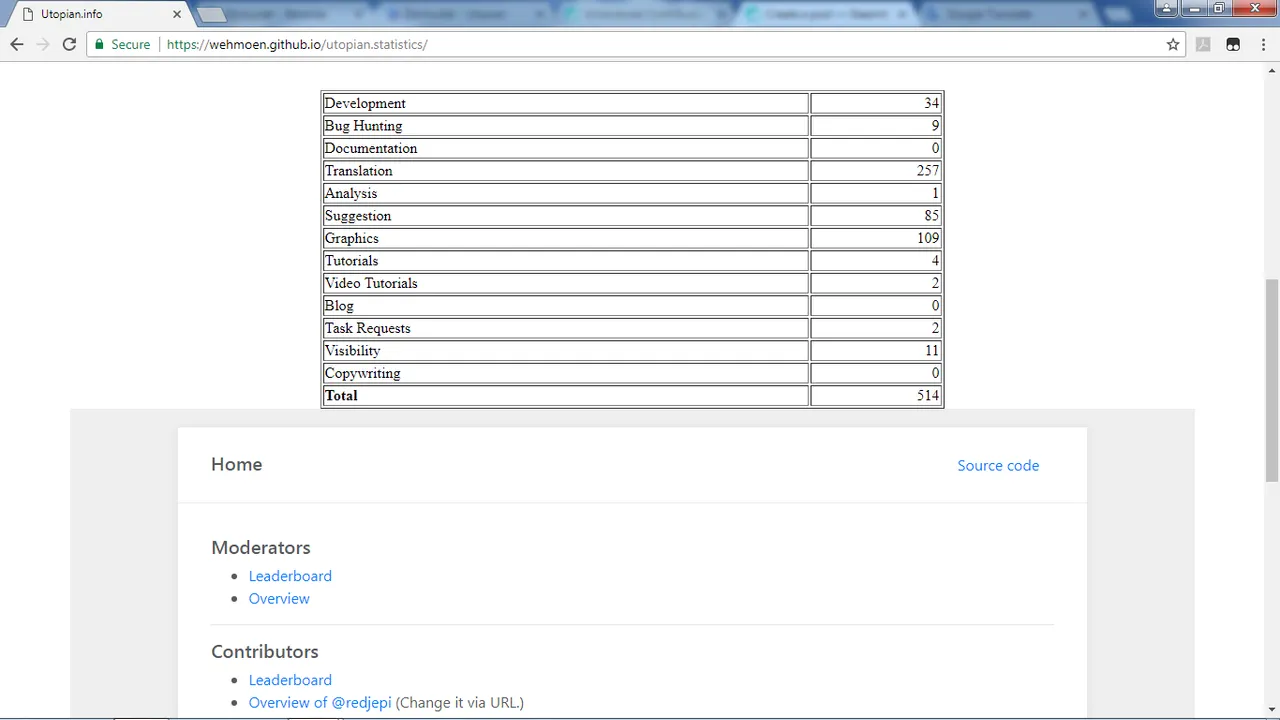Select the Documentation row's 0 value

(935, 148)
